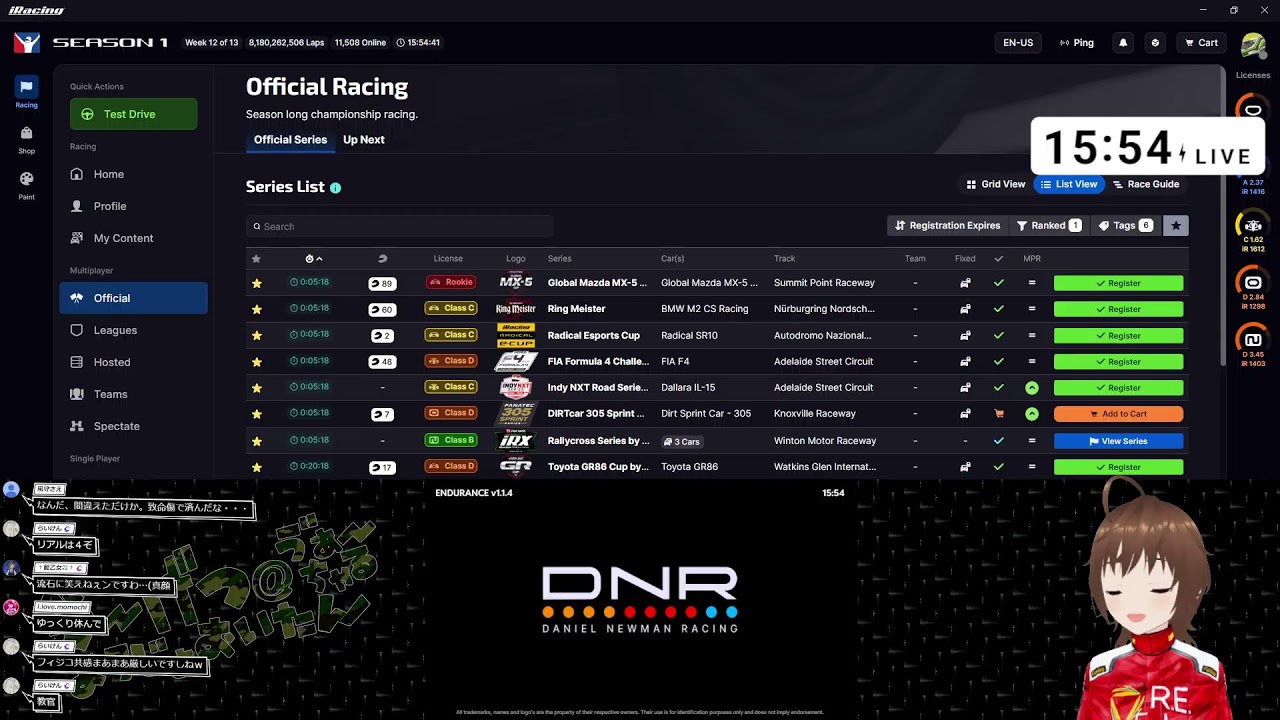
Task: Add DIRTcar 305 Sprint to cart
Action: click(x=1118, y=414)
